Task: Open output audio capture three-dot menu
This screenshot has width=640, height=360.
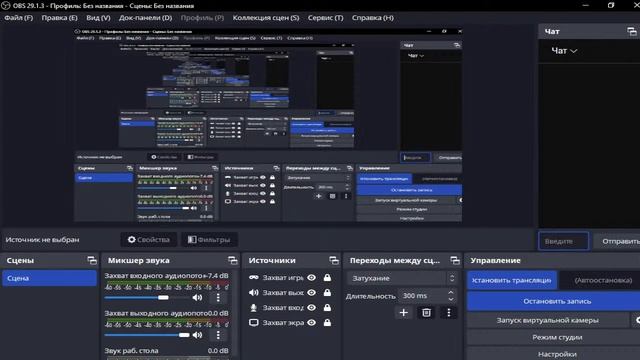Action: pos(218,335)
